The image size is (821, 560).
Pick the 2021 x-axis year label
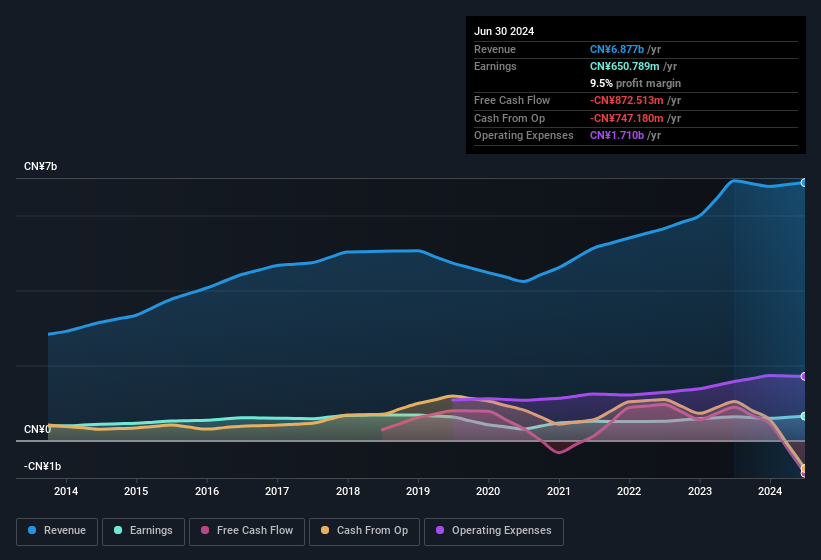pyautogui.click(x=559, y=491)
